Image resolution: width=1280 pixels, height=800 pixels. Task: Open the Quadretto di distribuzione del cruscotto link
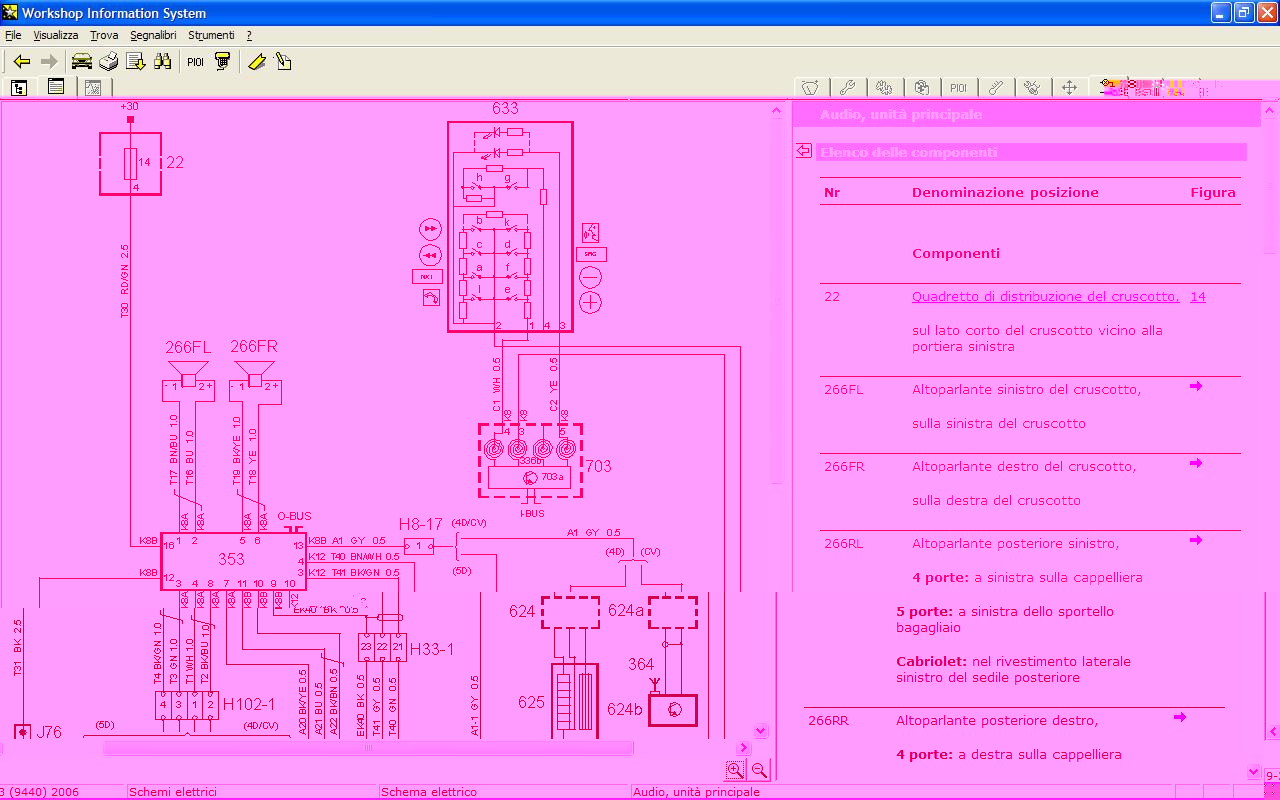coord(1045,297)
